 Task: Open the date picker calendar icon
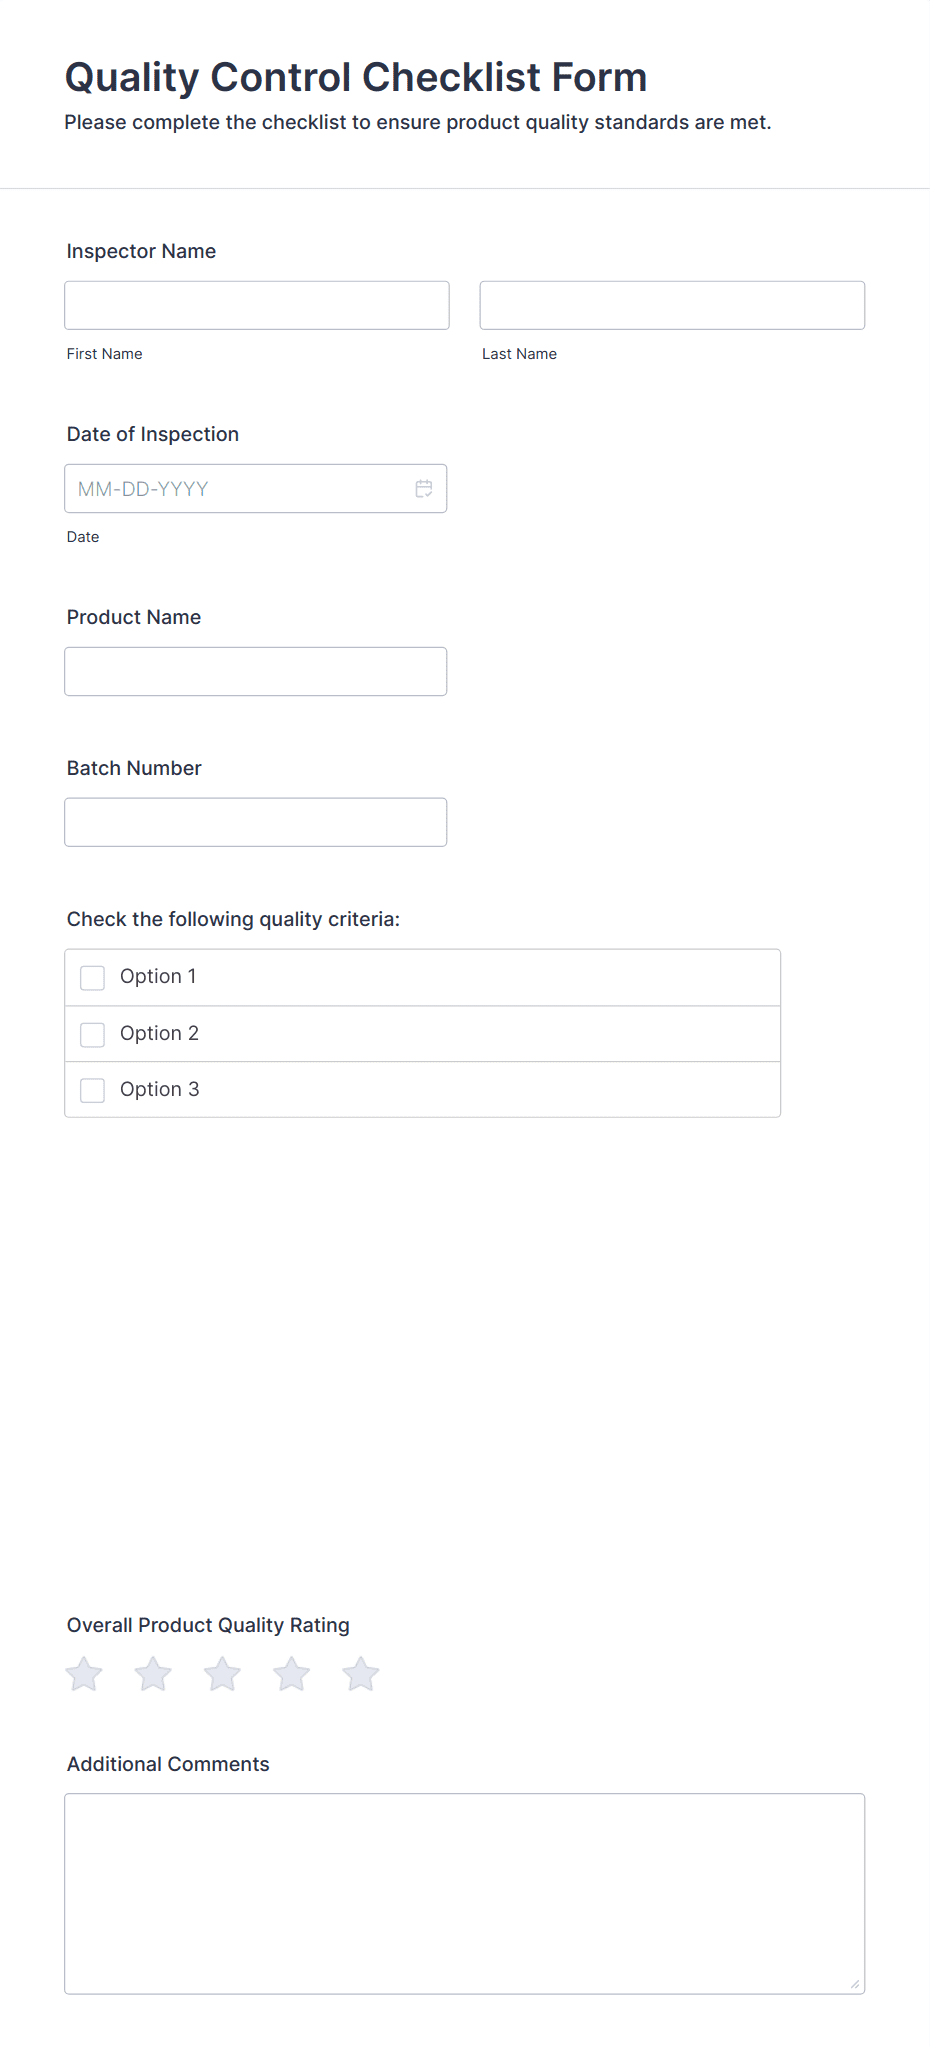423,488
